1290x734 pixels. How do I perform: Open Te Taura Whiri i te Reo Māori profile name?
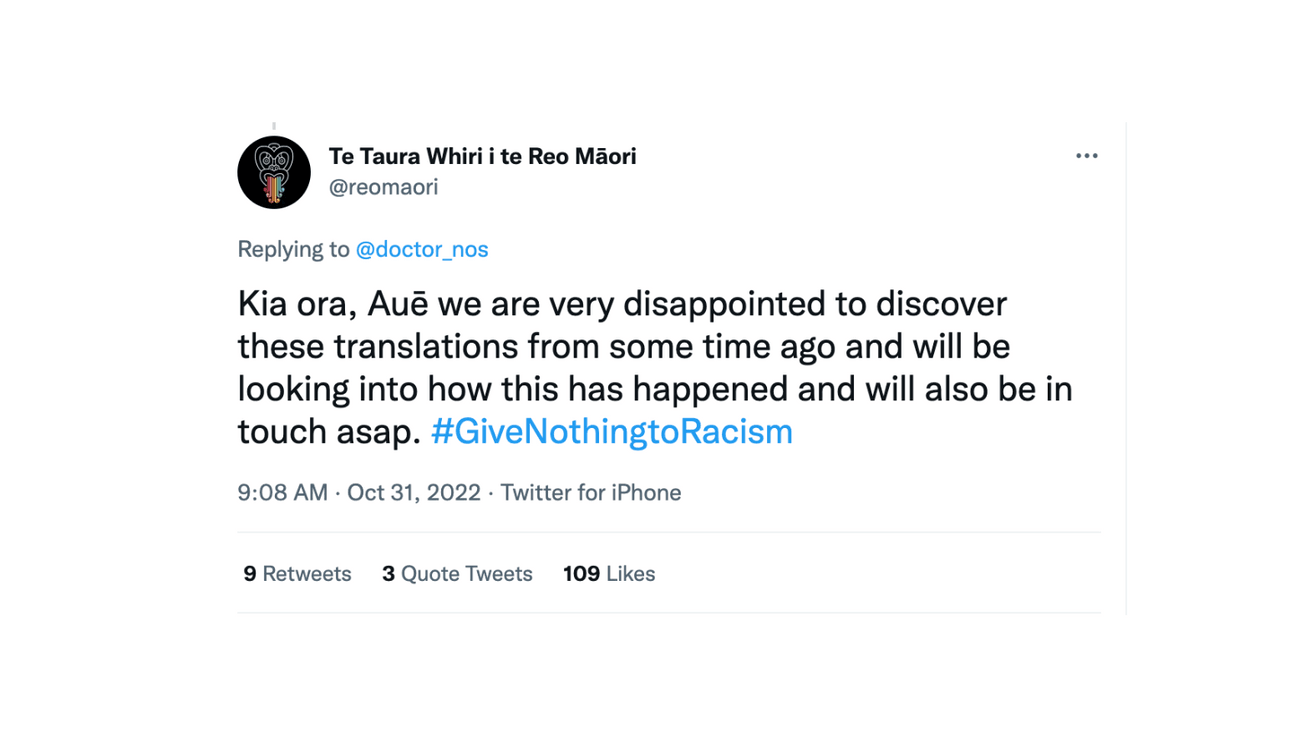482,156
